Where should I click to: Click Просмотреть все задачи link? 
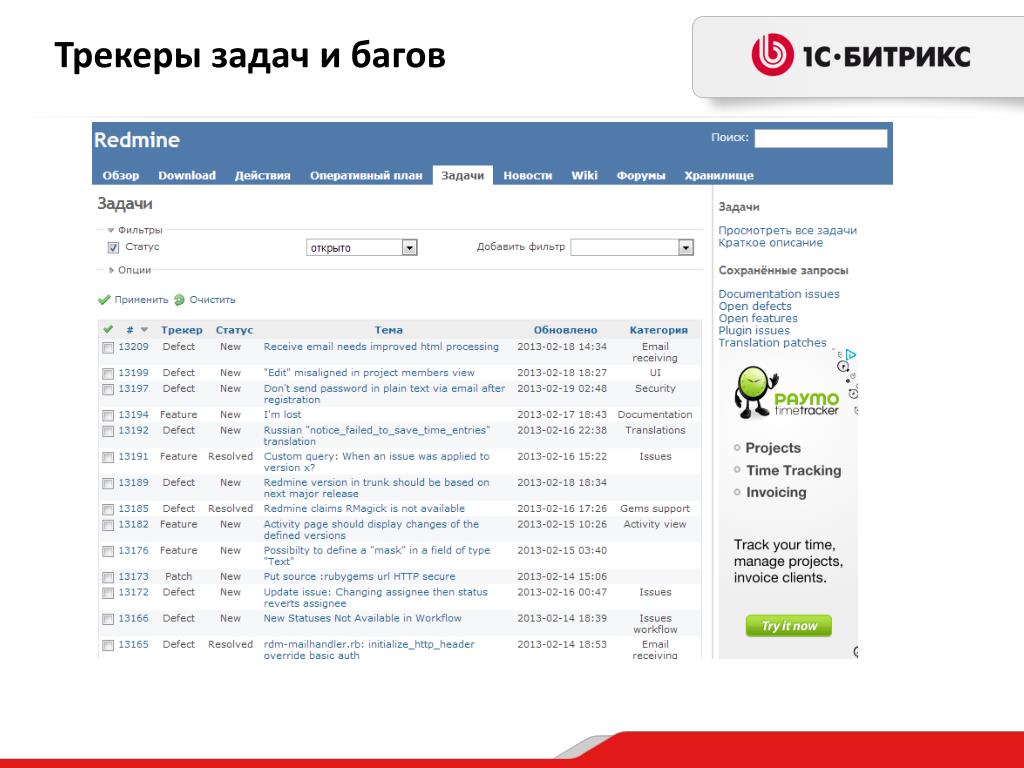click(788, 230)
